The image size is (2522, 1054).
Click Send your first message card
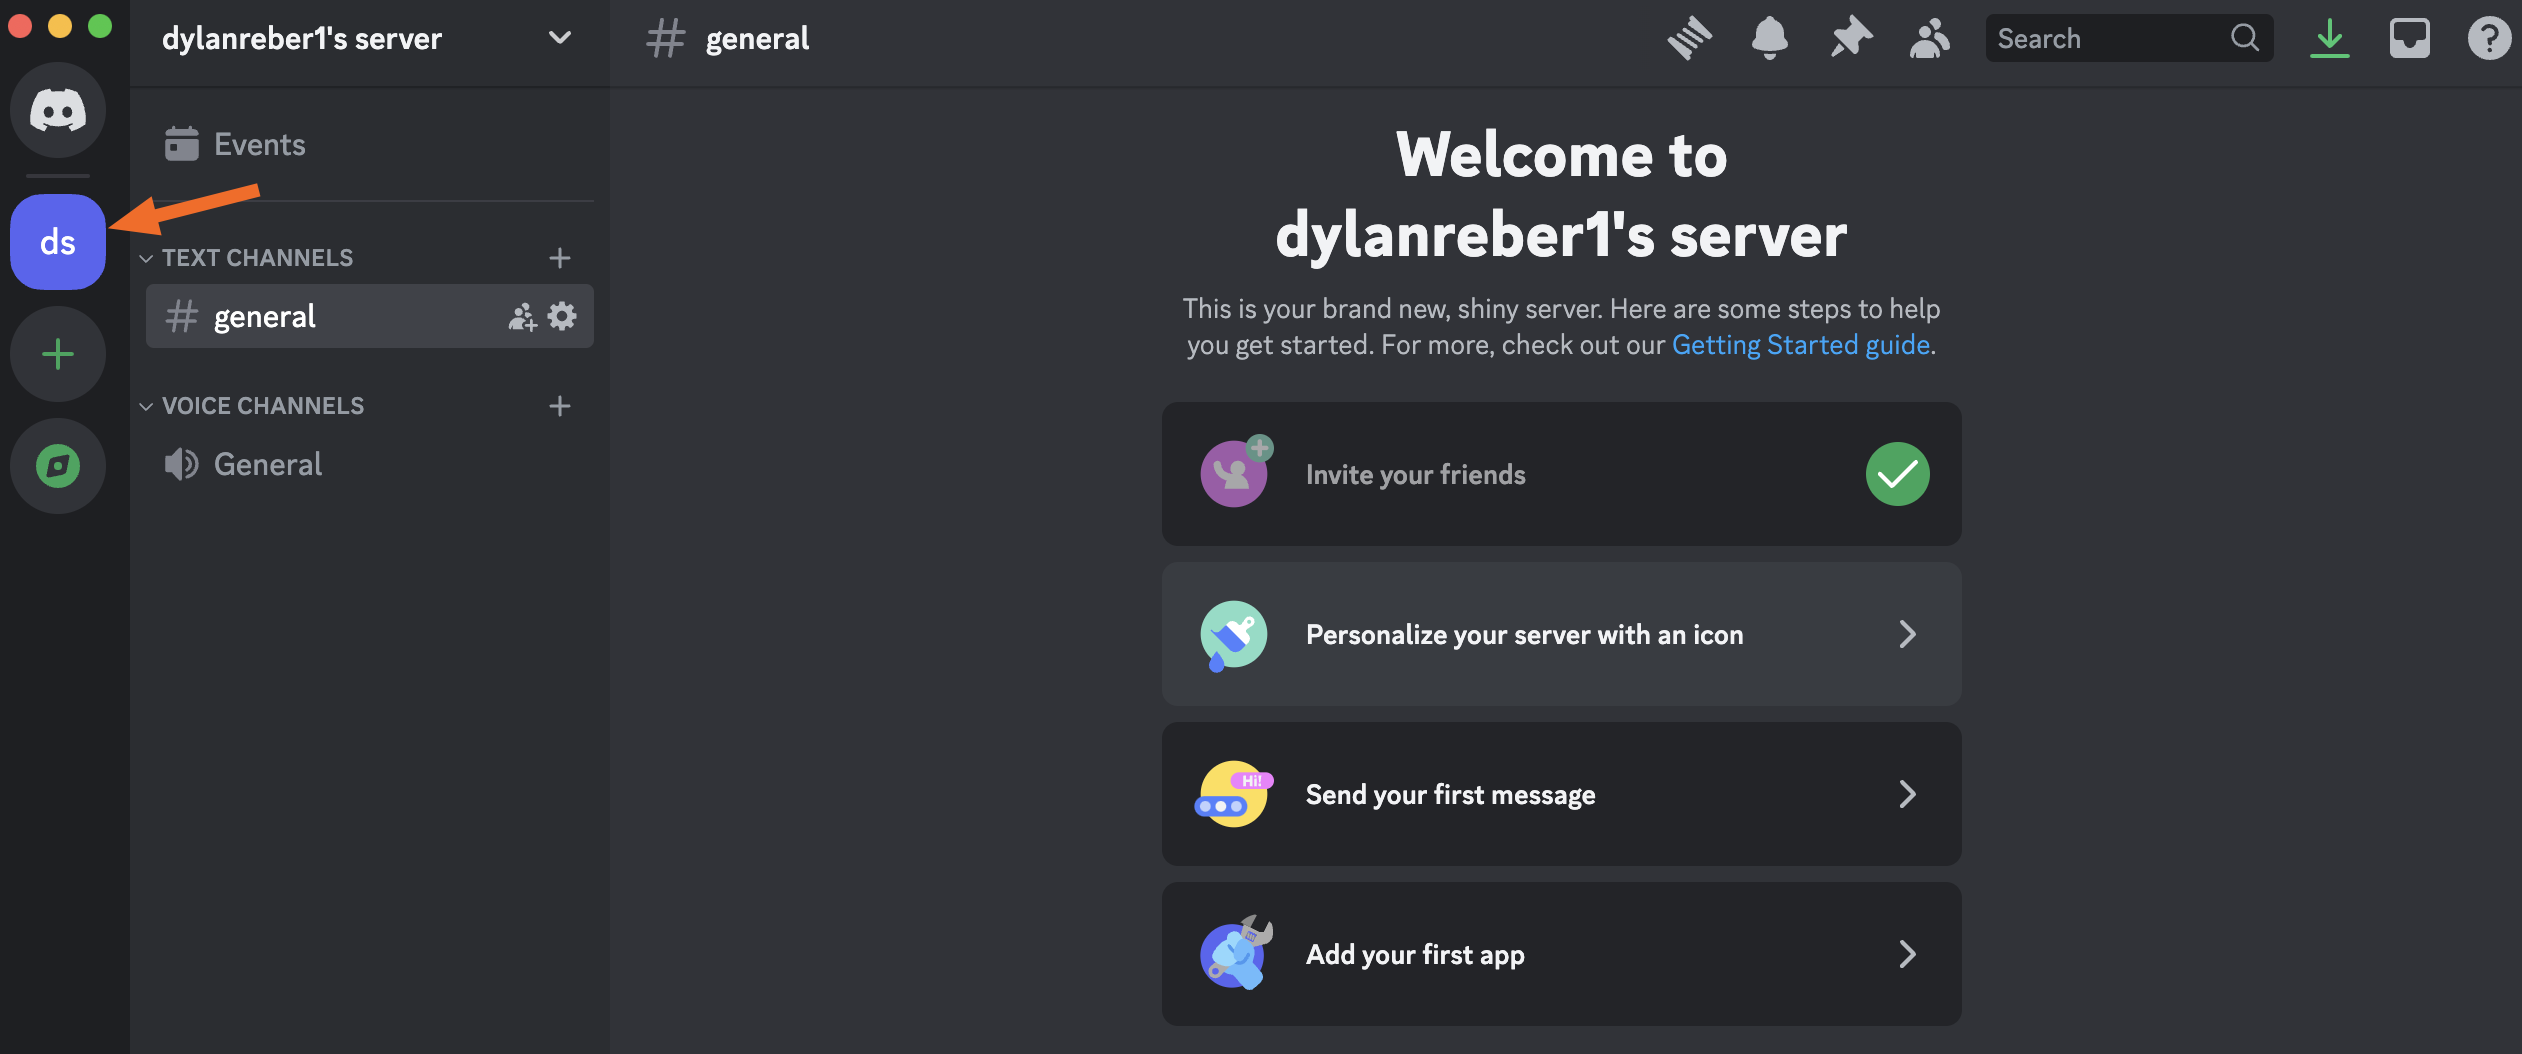(x=1561, y=794)
